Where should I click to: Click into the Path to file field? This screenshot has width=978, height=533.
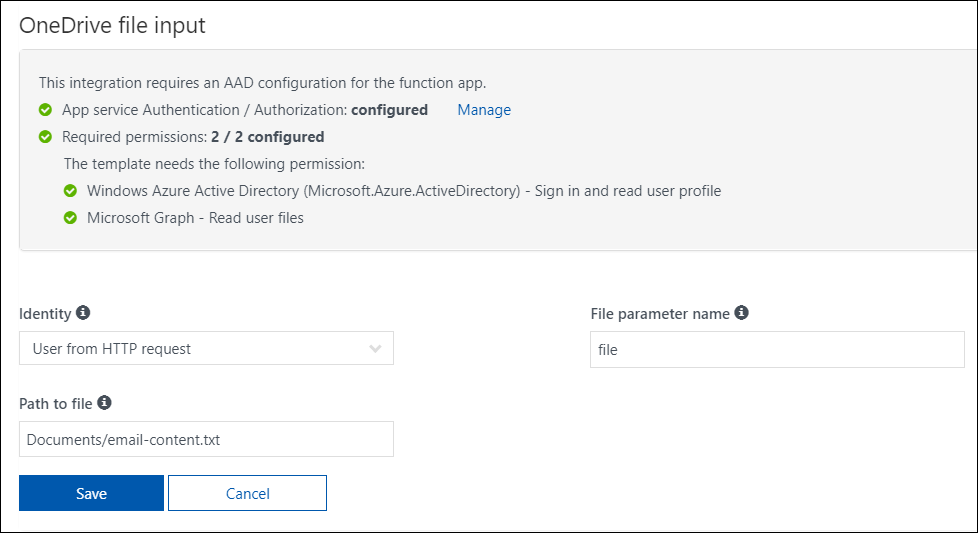coord(205,439)
